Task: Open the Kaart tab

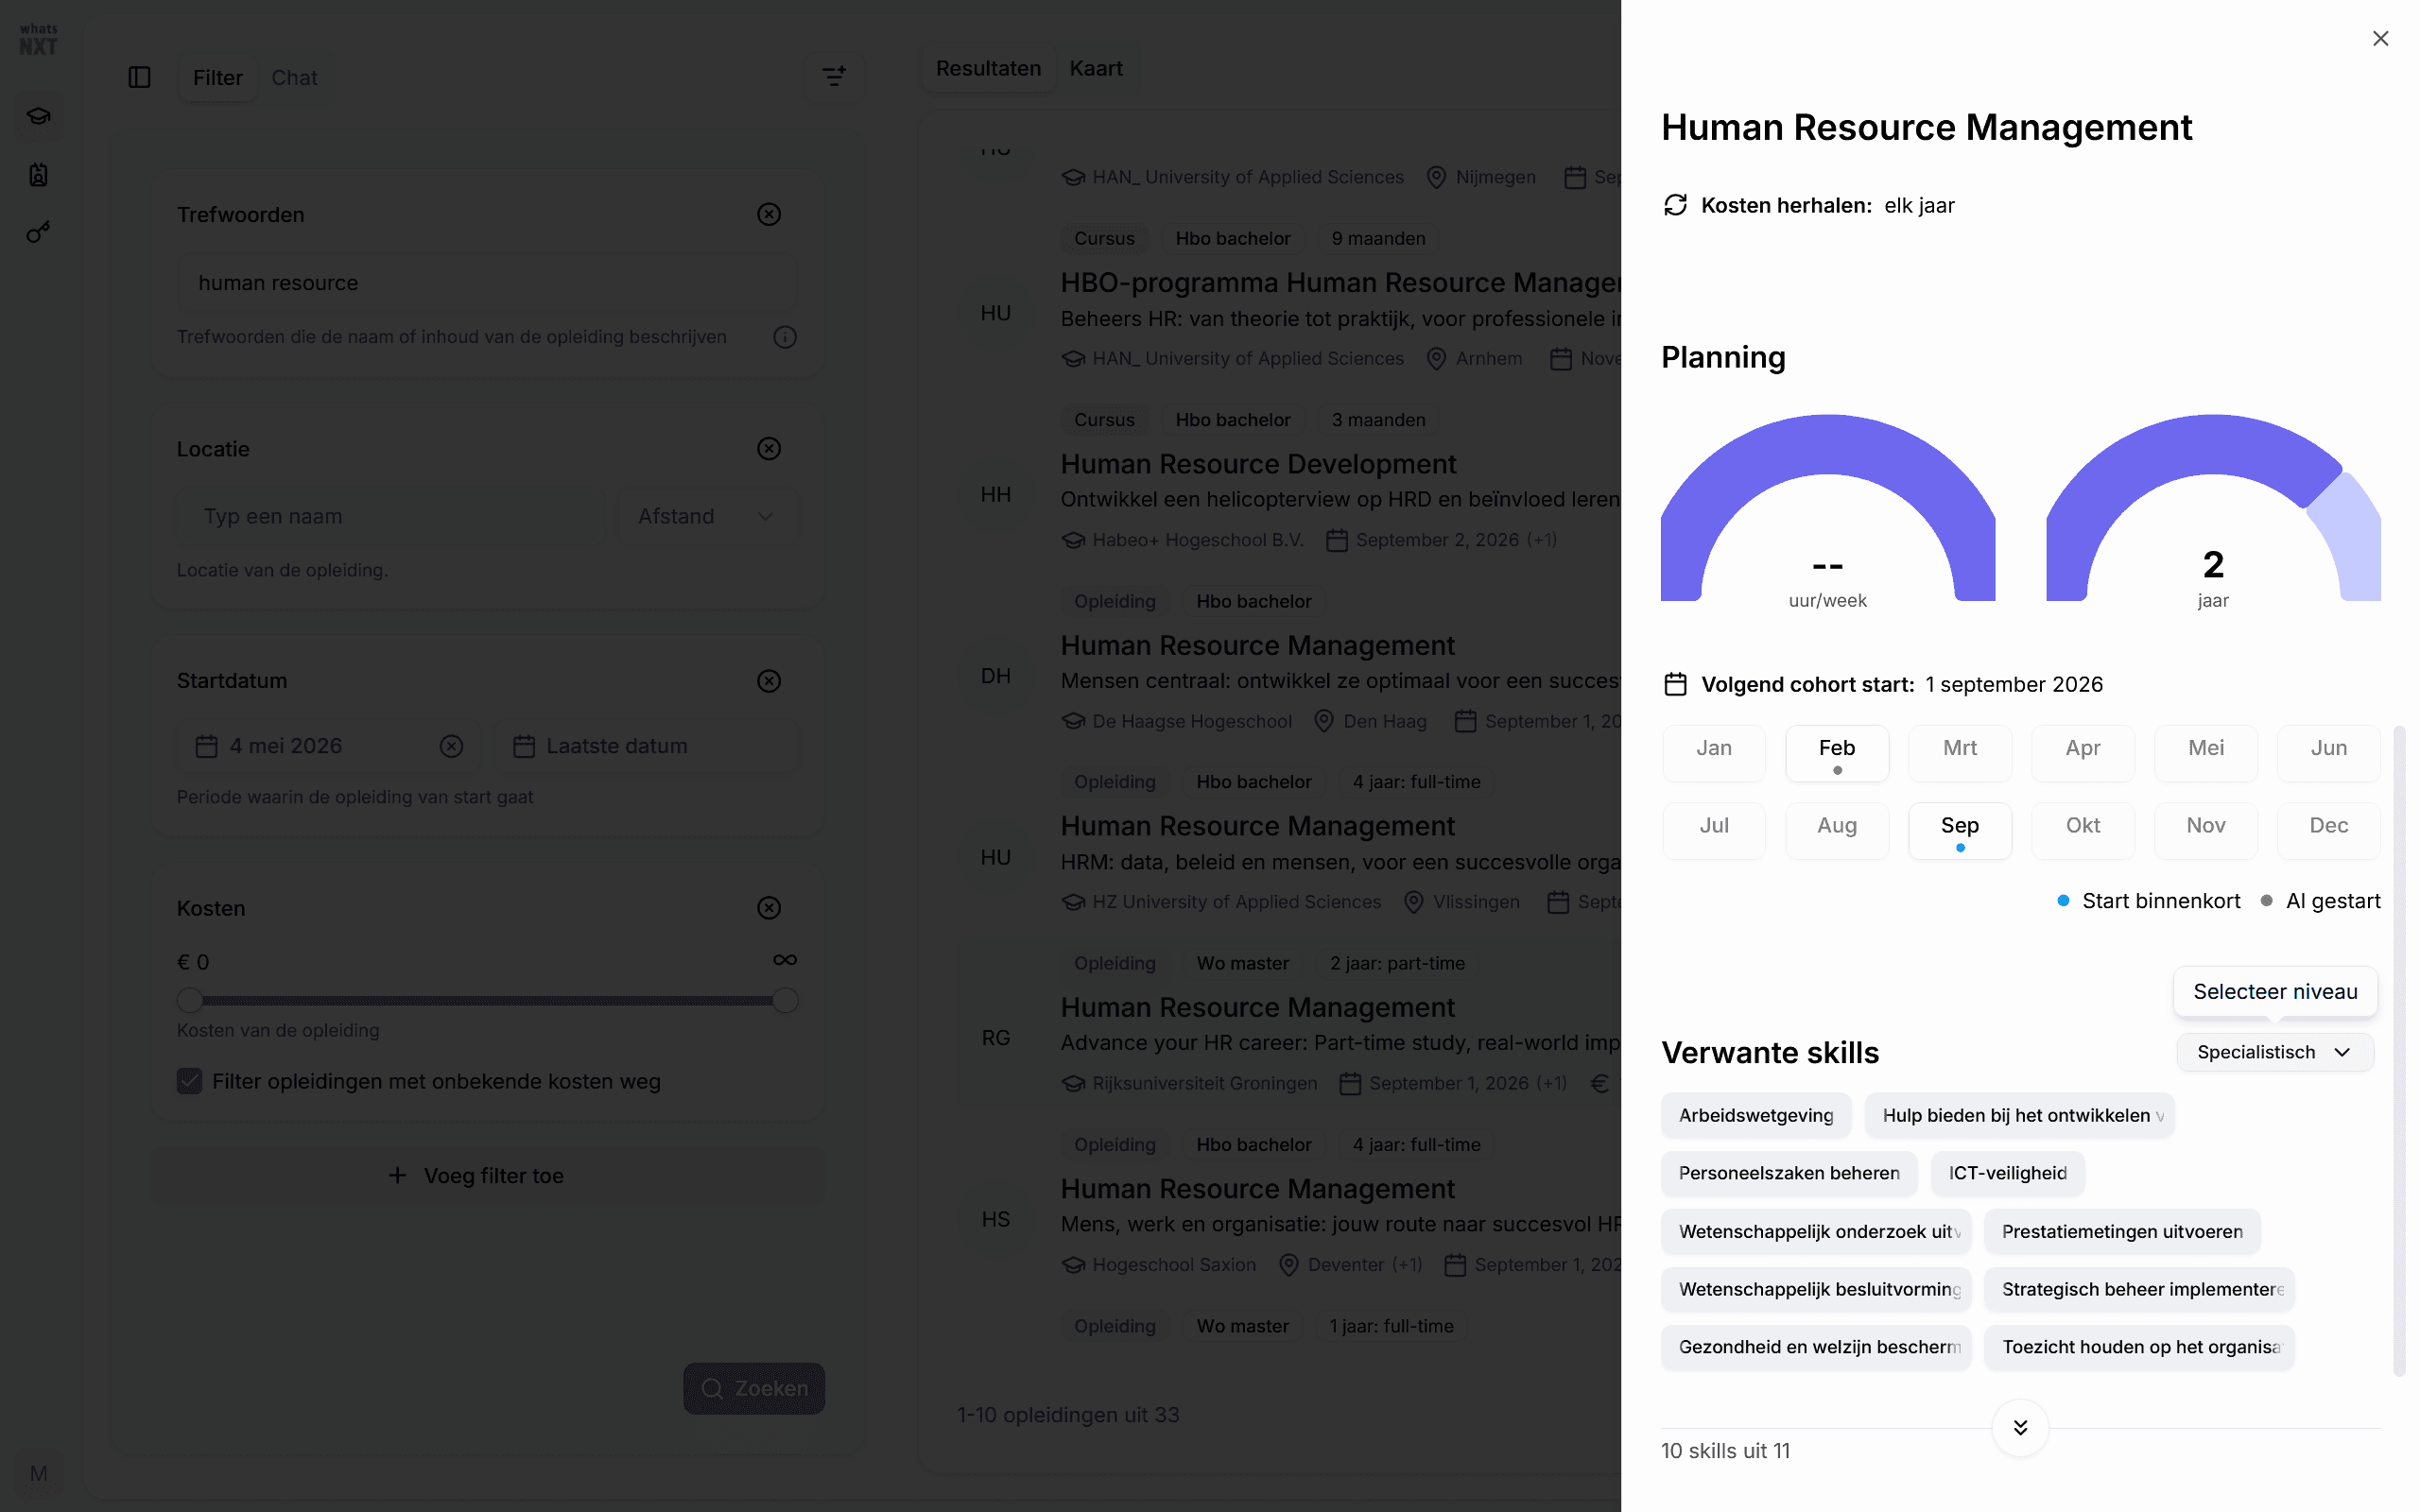Action: (x=1096, y=68)
